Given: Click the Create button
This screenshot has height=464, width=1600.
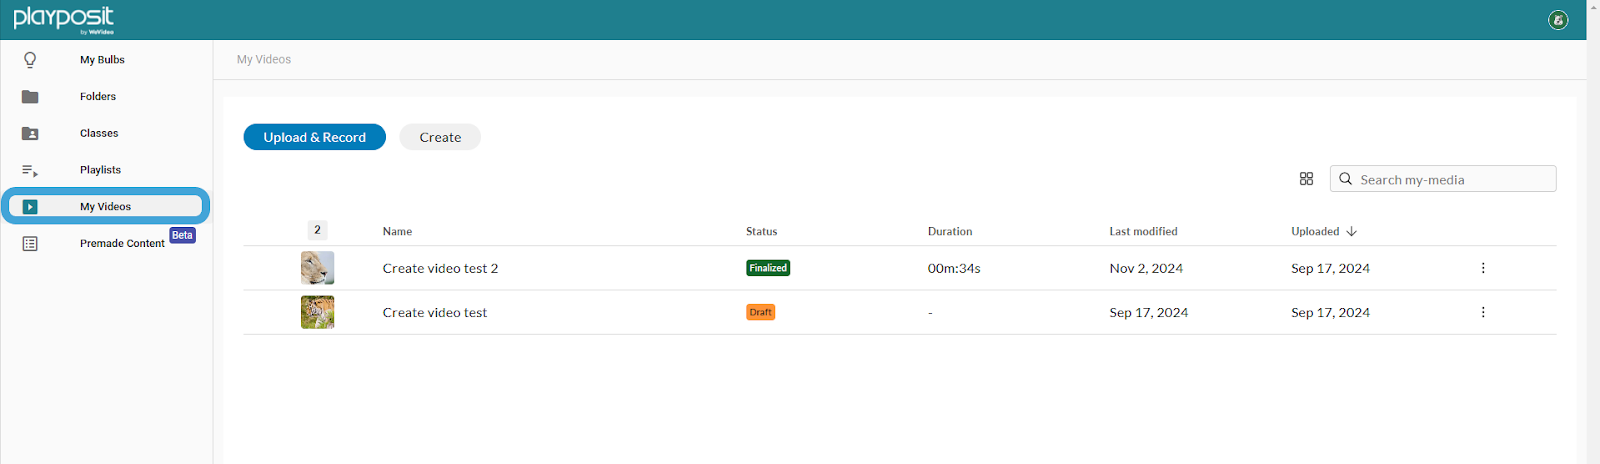Looking at the screenshot, I should point(440,137).
